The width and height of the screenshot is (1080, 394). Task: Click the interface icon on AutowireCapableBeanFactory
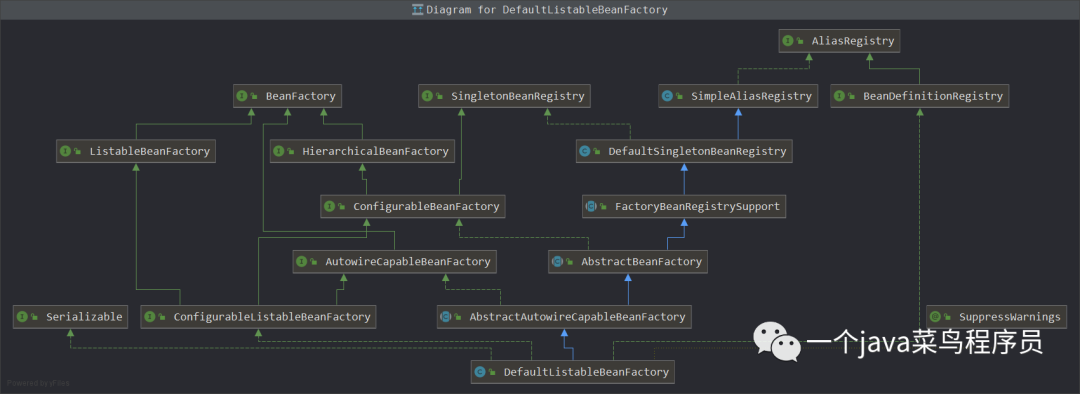pyautogui.click(x=302, y=262)
